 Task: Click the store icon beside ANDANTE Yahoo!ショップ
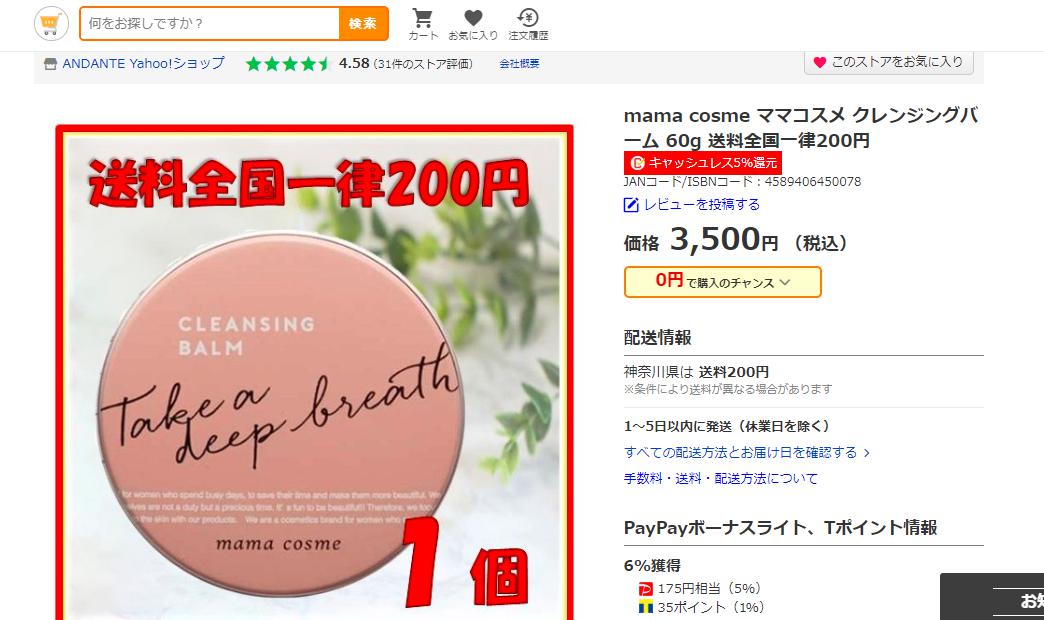pos(51,64)
